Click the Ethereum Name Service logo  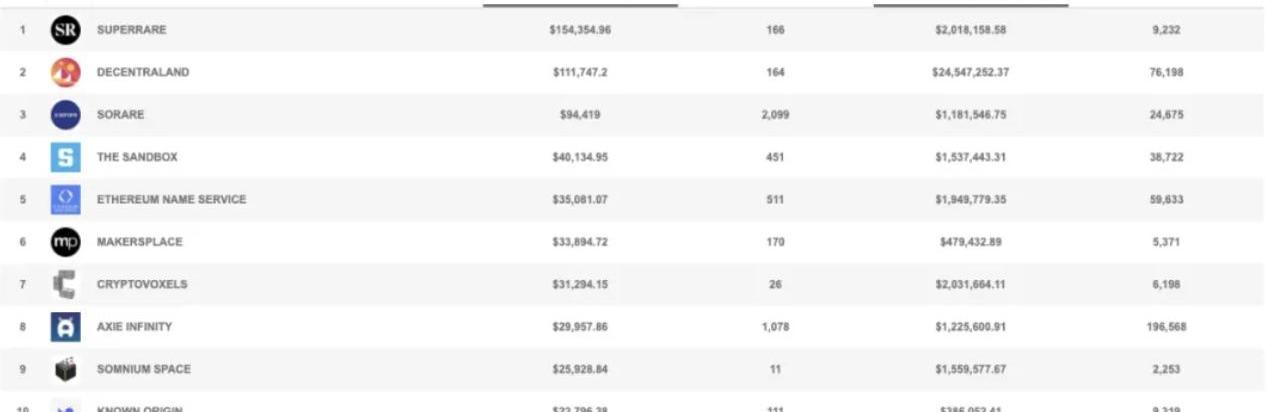pyautogui.click(x=66, y=200)
